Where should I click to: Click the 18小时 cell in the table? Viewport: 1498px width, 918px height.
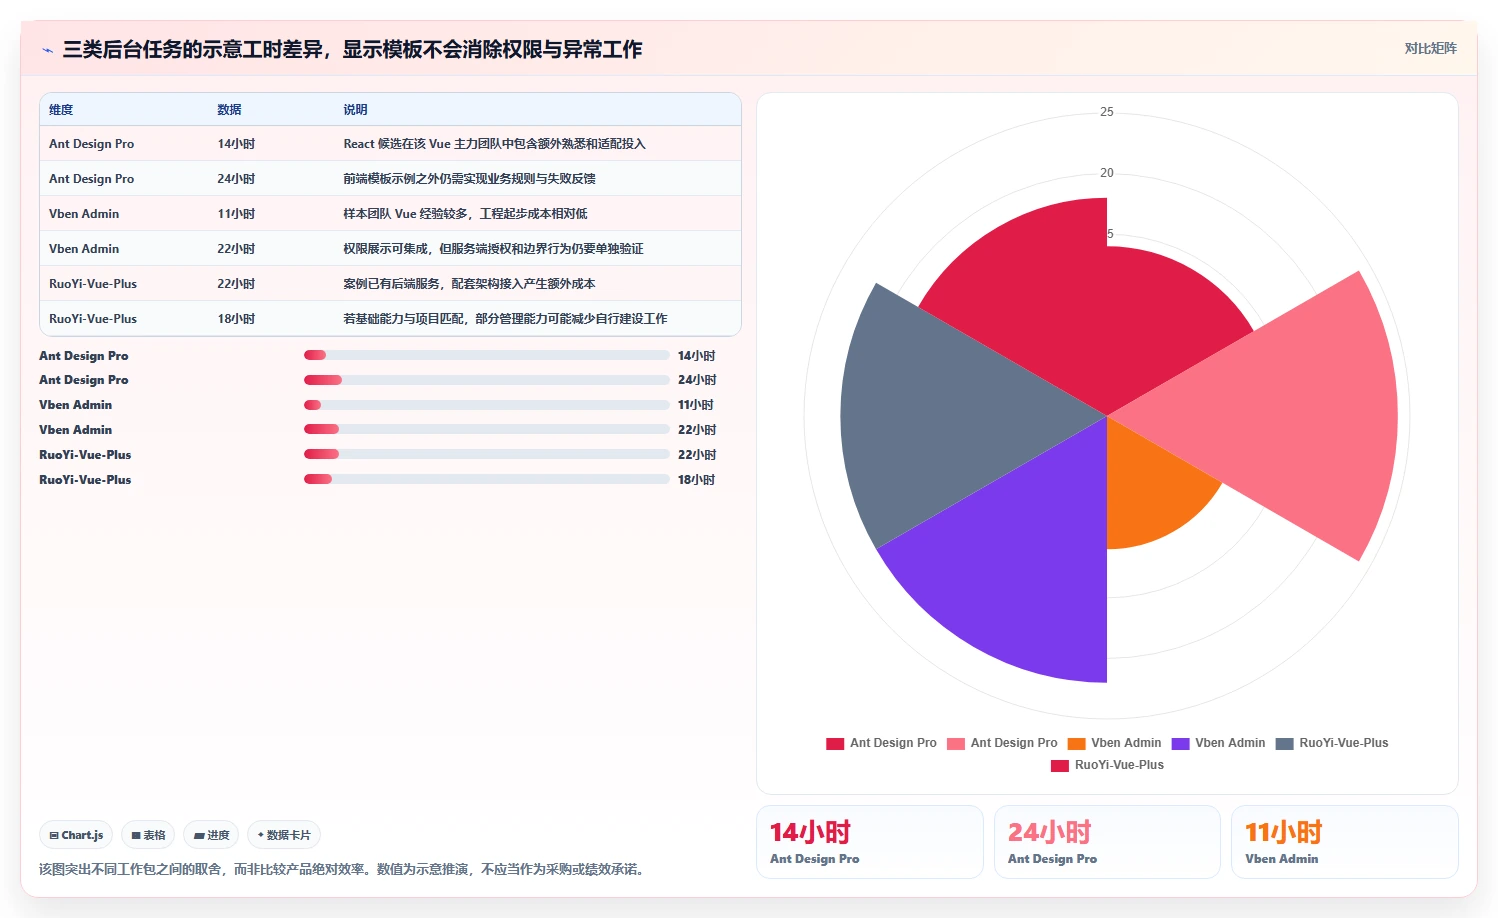(236, 319)
